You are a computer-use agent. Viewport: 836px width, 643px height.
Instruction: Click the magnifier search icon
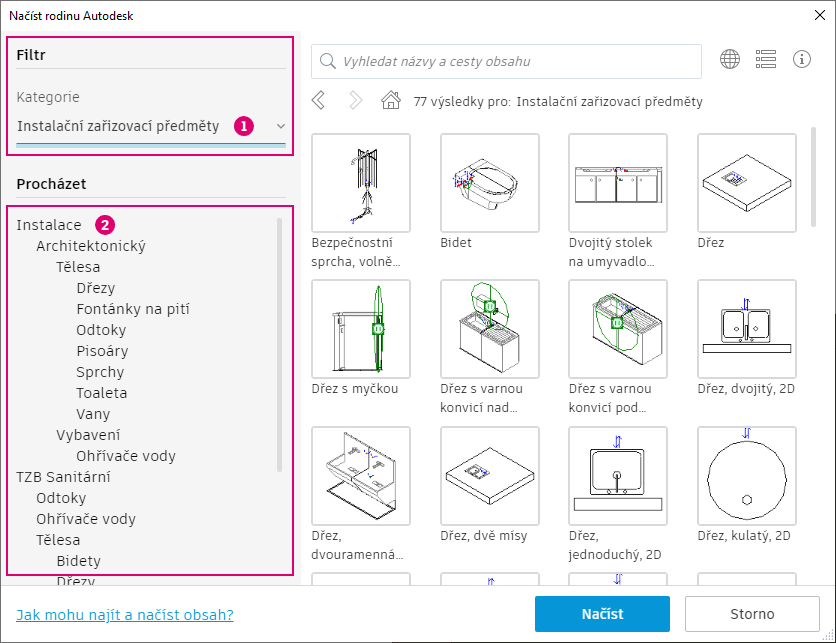[327, 61]
